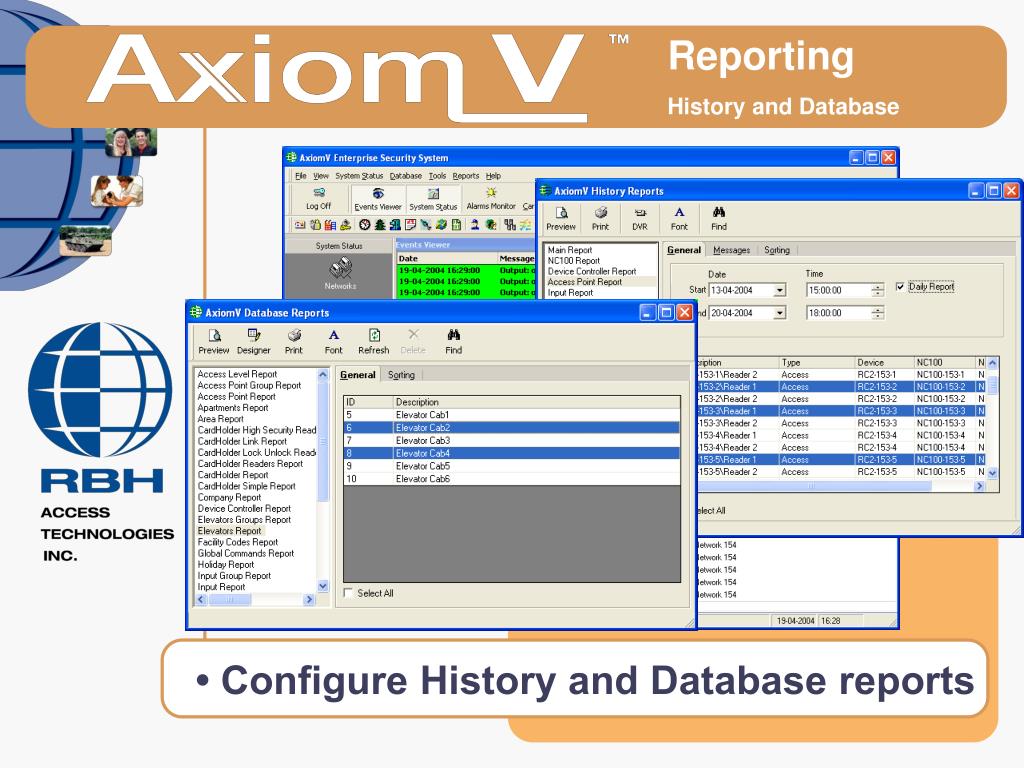
Task: Select Main Report in History Reports list
Action: pyautogui.click(x=569, y=250)
